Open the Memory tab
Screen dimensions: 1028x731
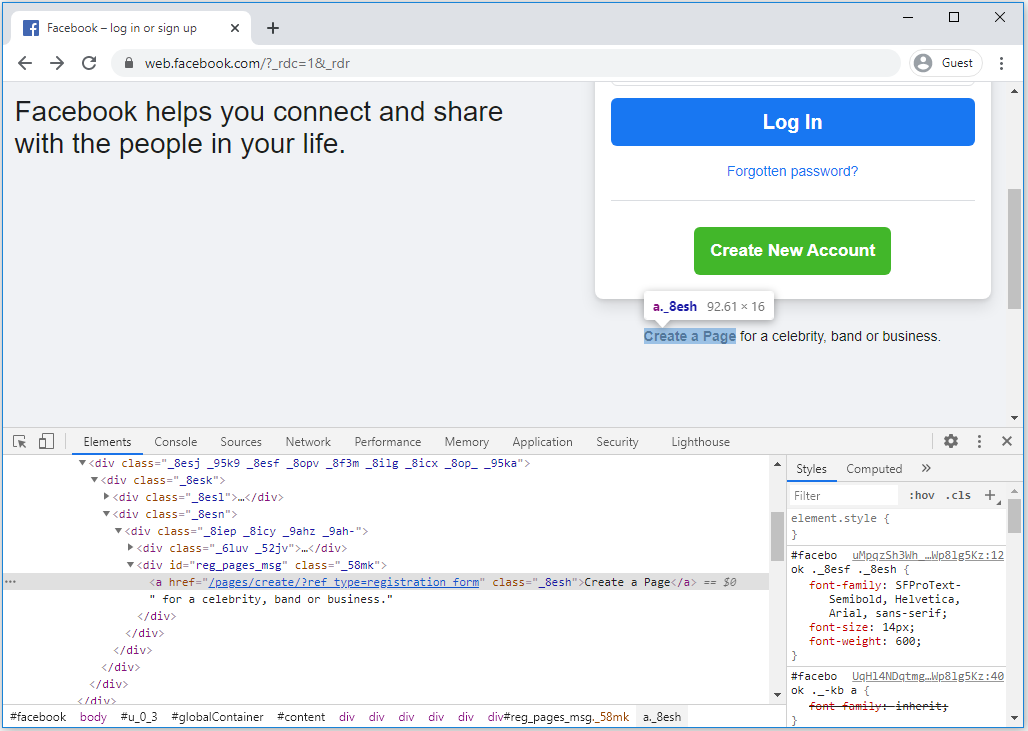tap(466, 442)
